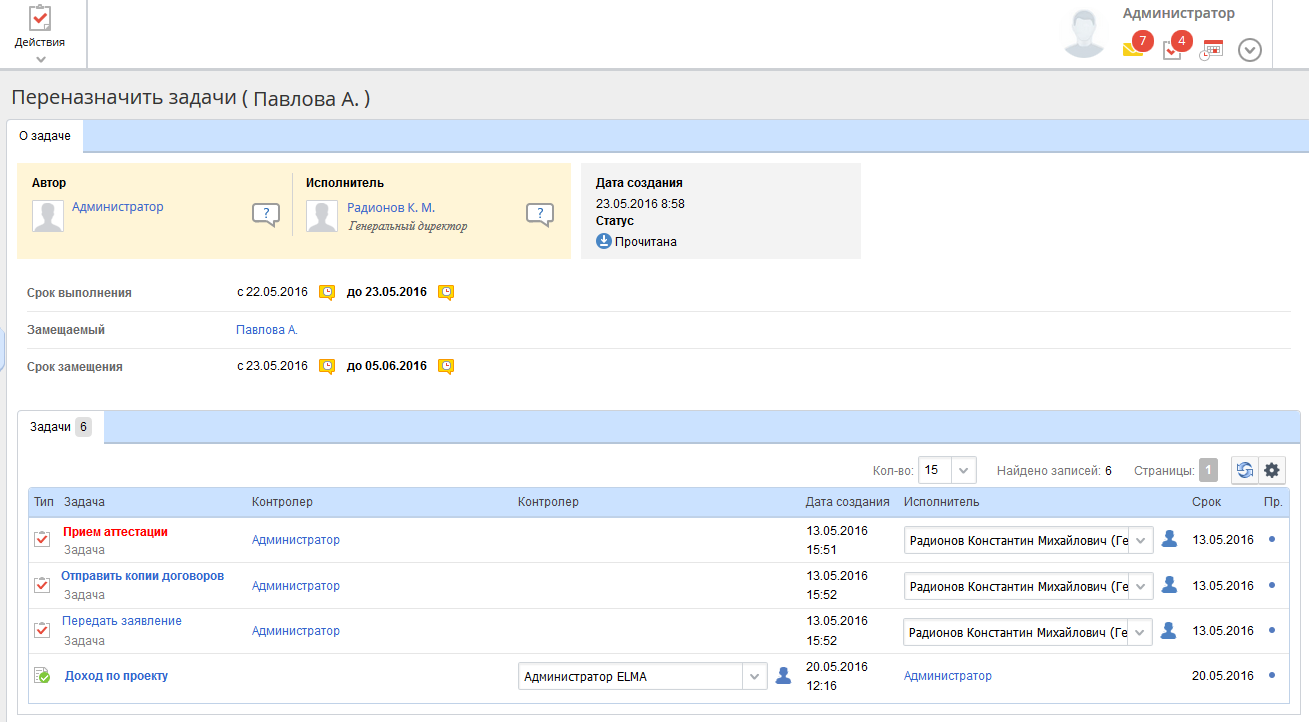Screen dimensions: 1309x722
Task: Expand the user menu chevron
Action: (x=1250, y=50)
